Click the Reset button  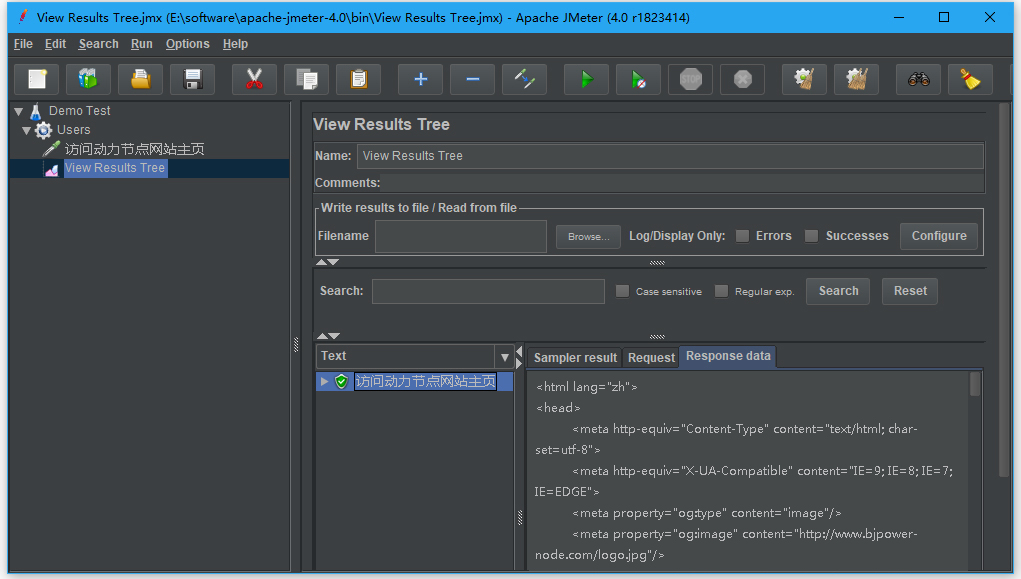(x=910, y=291)
